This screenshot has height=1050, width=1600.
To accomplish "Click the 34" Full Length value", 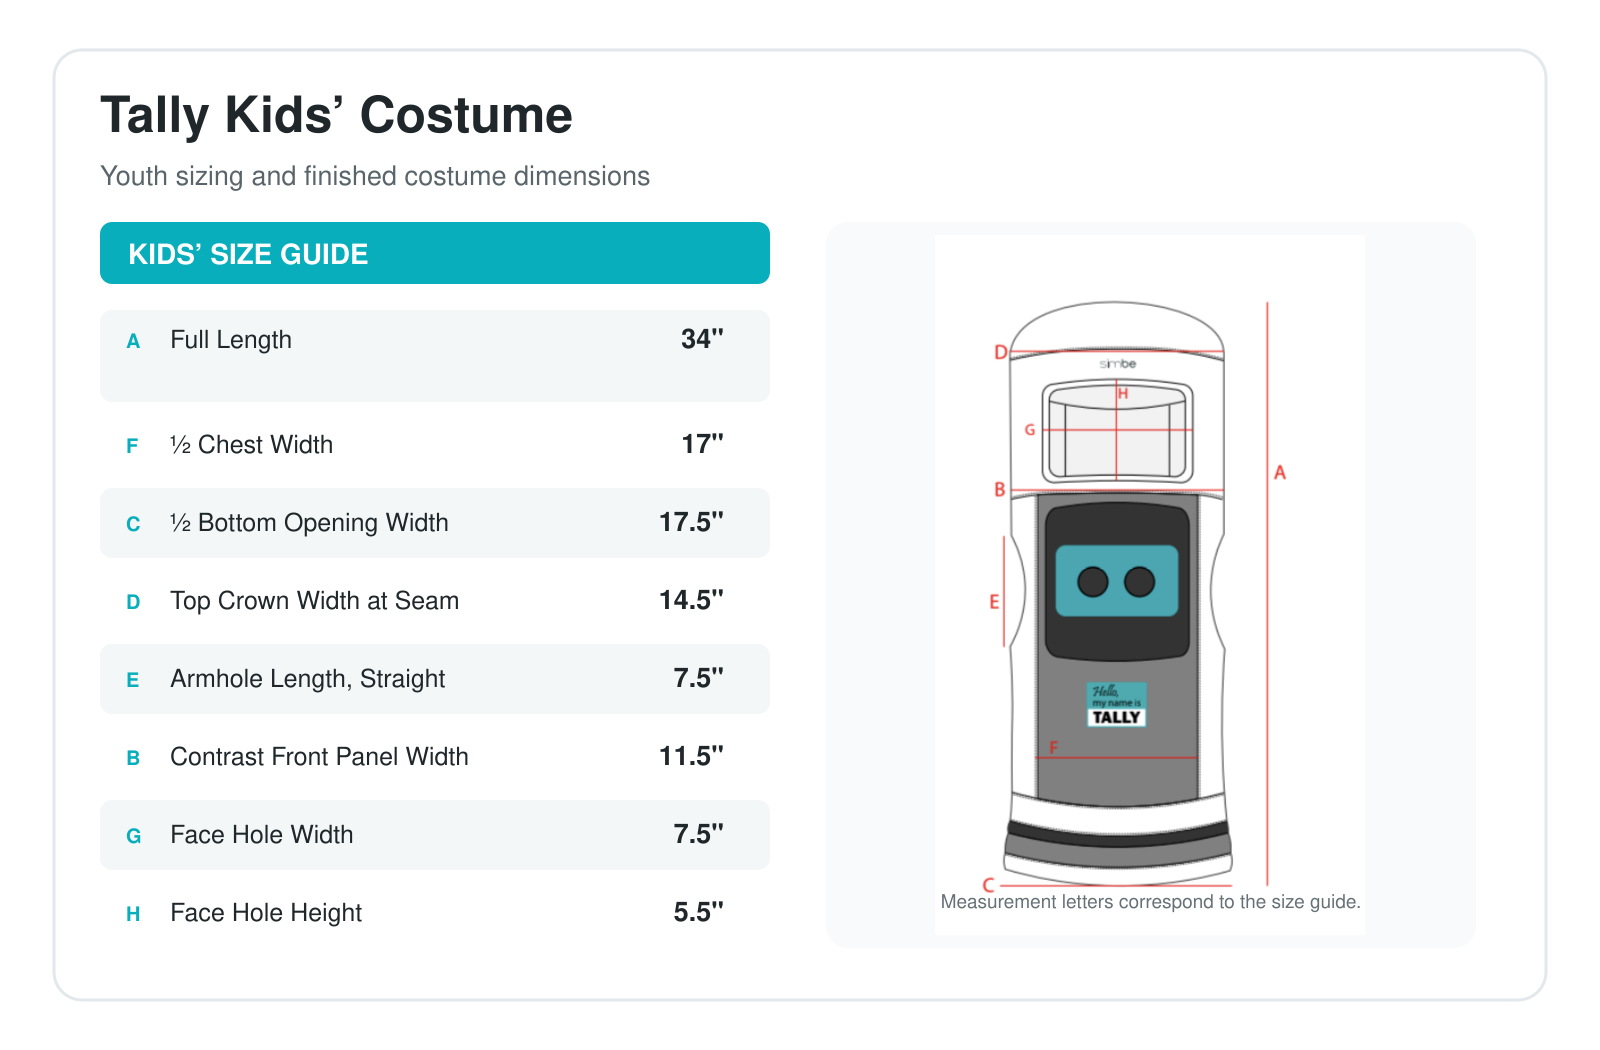I will coord(702,339).
